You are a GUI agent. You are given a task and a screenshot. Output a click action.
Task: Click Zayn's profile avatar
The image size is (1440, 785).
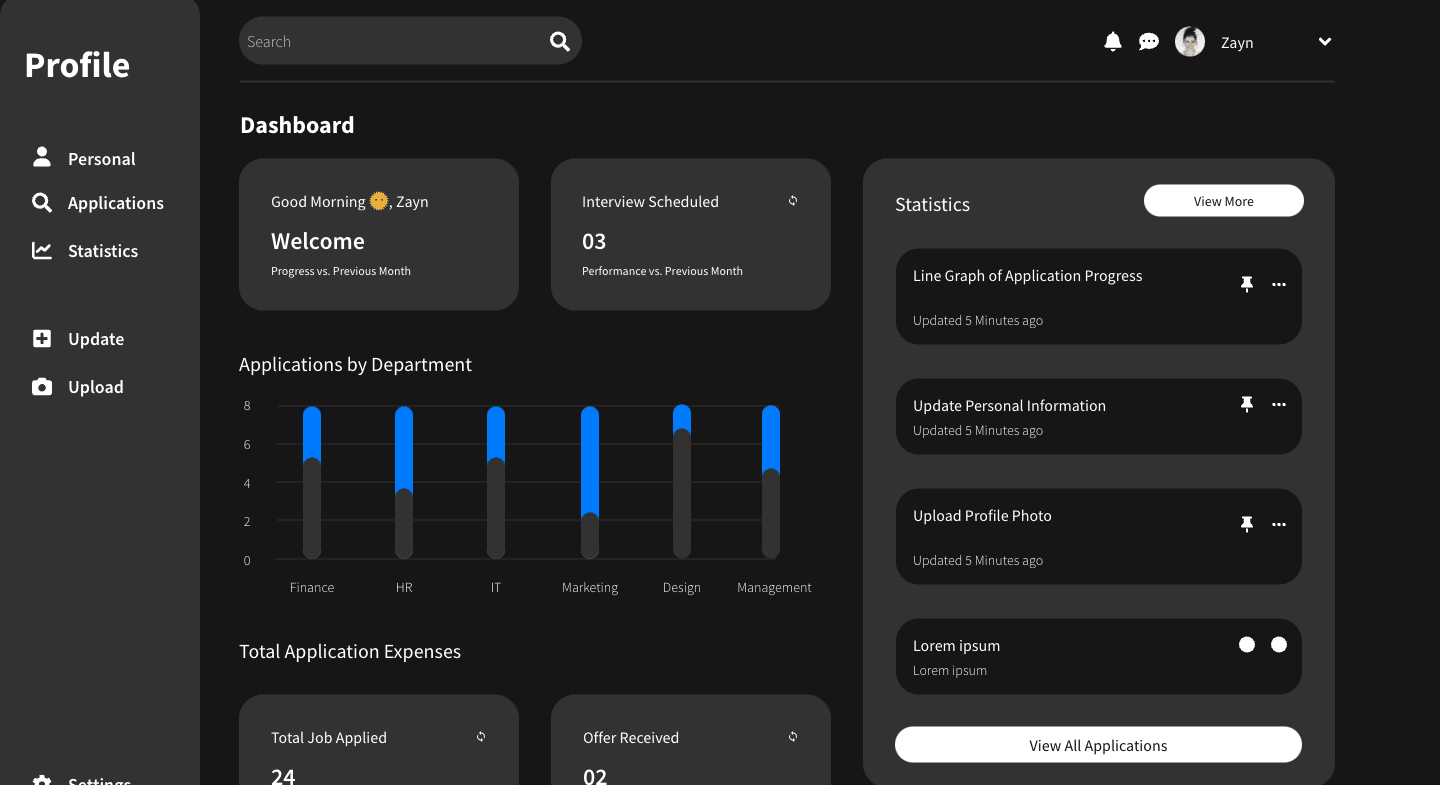(x=1190, y=42)
